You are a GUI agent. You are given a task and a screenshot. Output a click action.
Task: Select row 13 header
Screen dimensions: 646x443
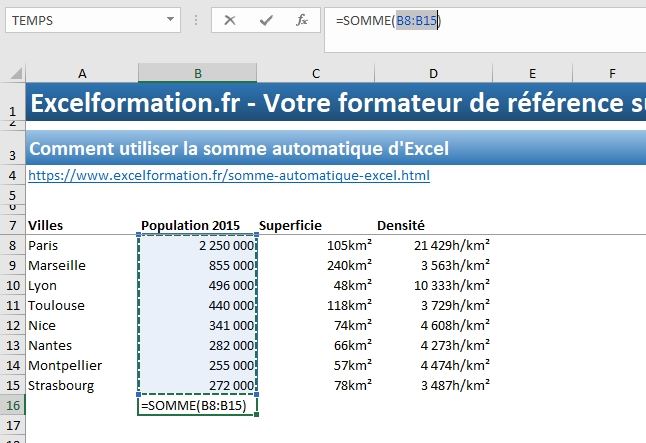click(12, 345)
